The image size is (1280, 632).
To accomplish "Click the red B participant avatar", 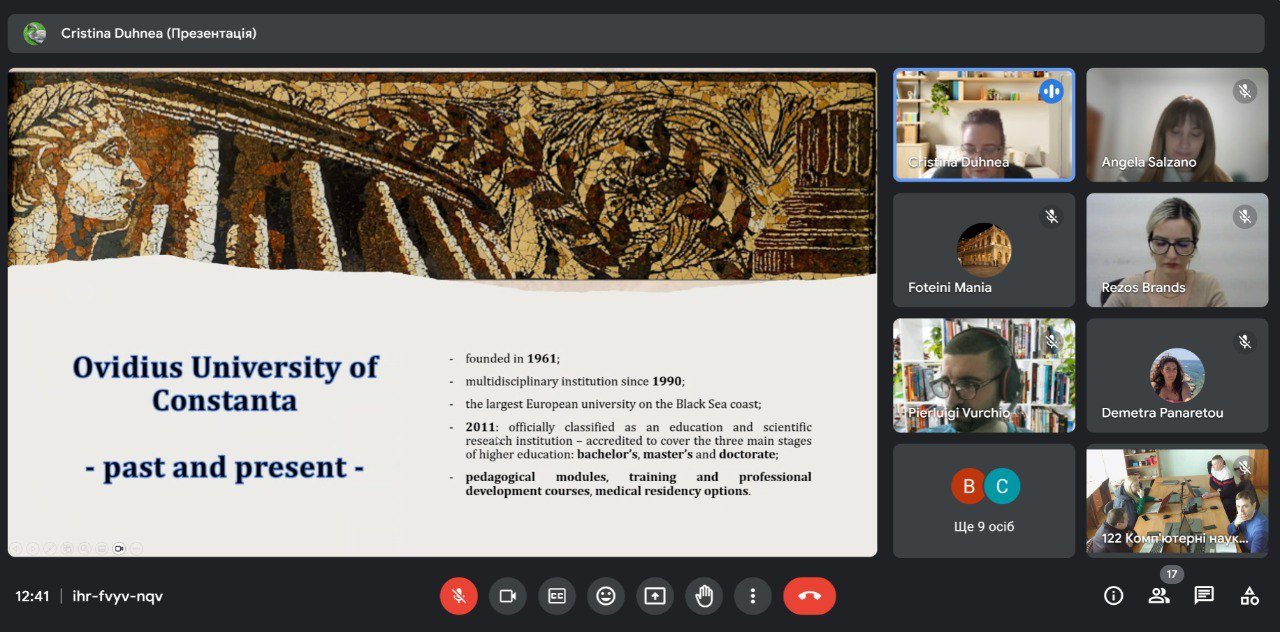I will tap(968, 485).
